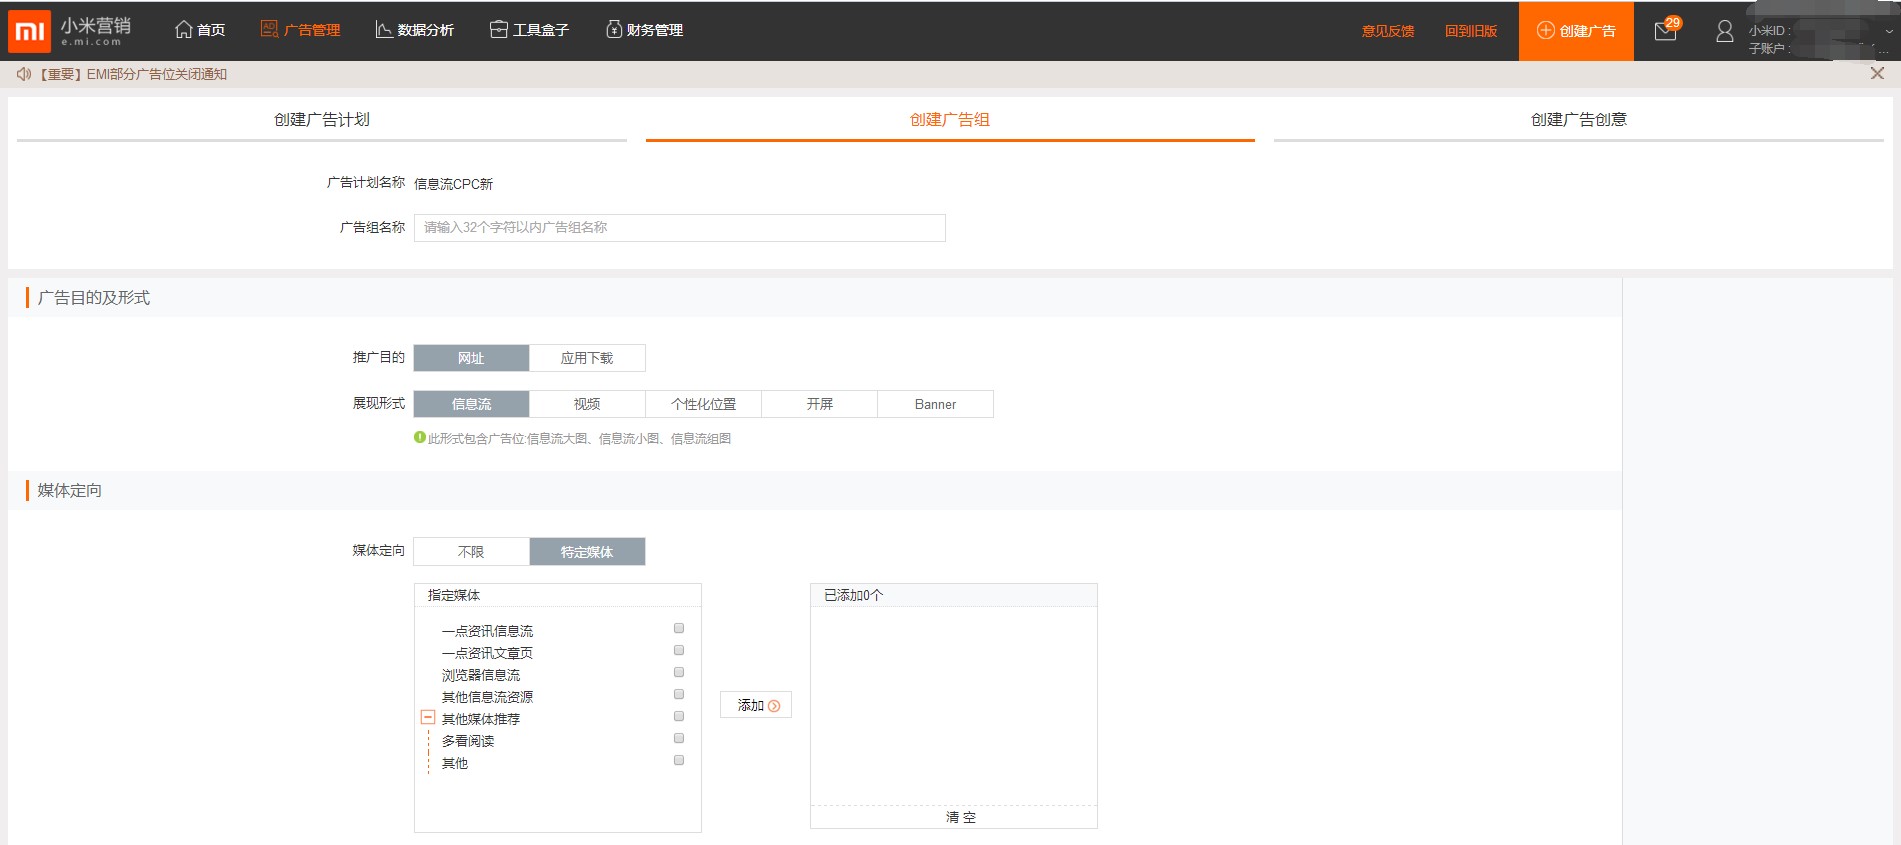Choose 信息流 display format
This screenshot has height=845, width=1901.
click(x=471, y=404)
